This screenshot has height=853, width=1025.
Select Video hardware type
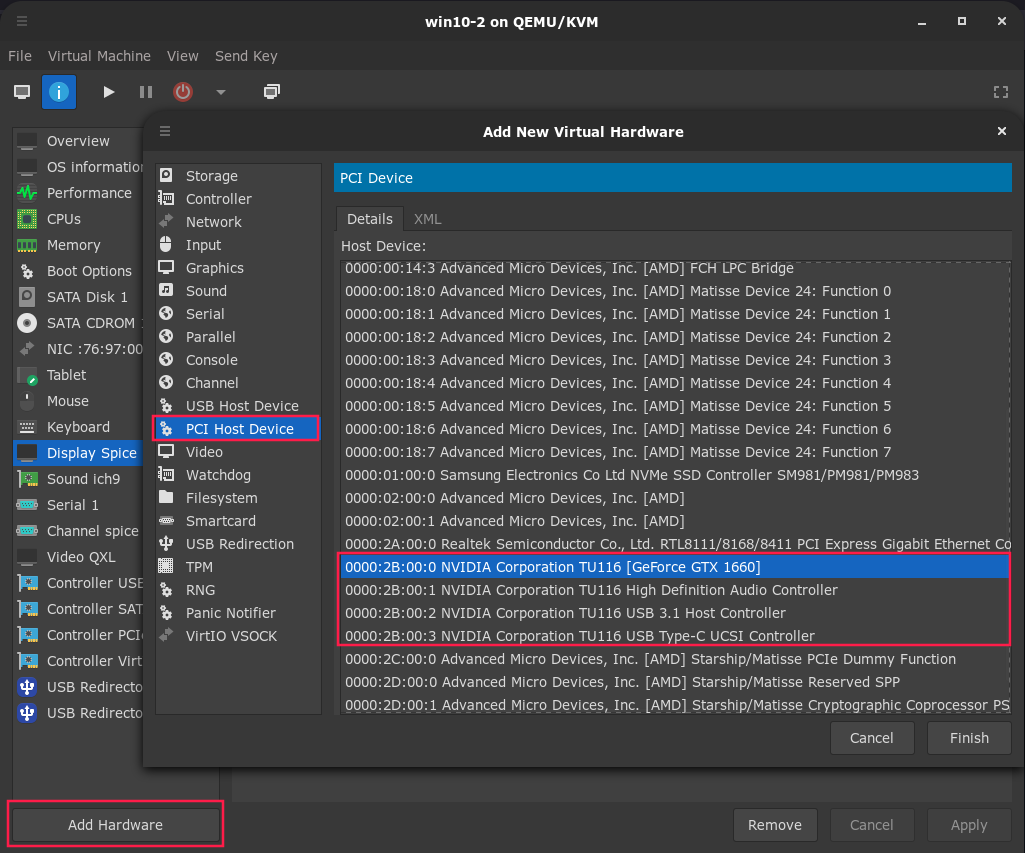point(239,452)
